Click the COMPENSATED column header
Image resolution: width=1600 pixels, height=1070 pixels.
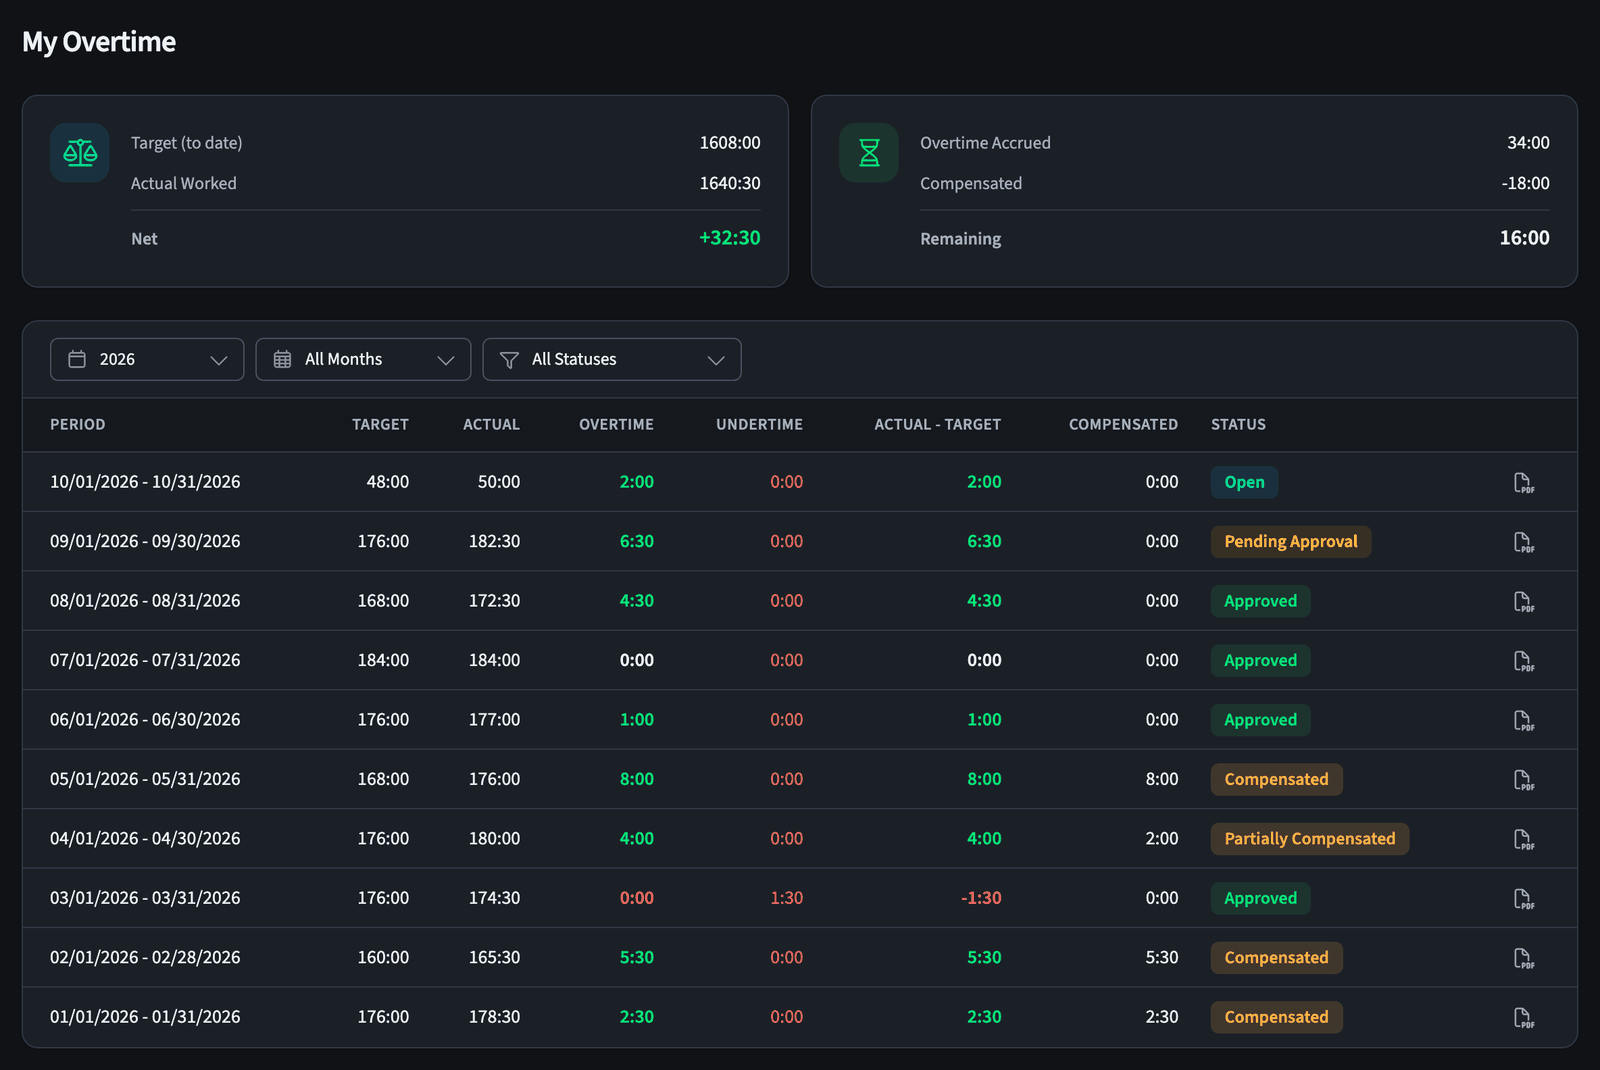[x=1123, y=424]
